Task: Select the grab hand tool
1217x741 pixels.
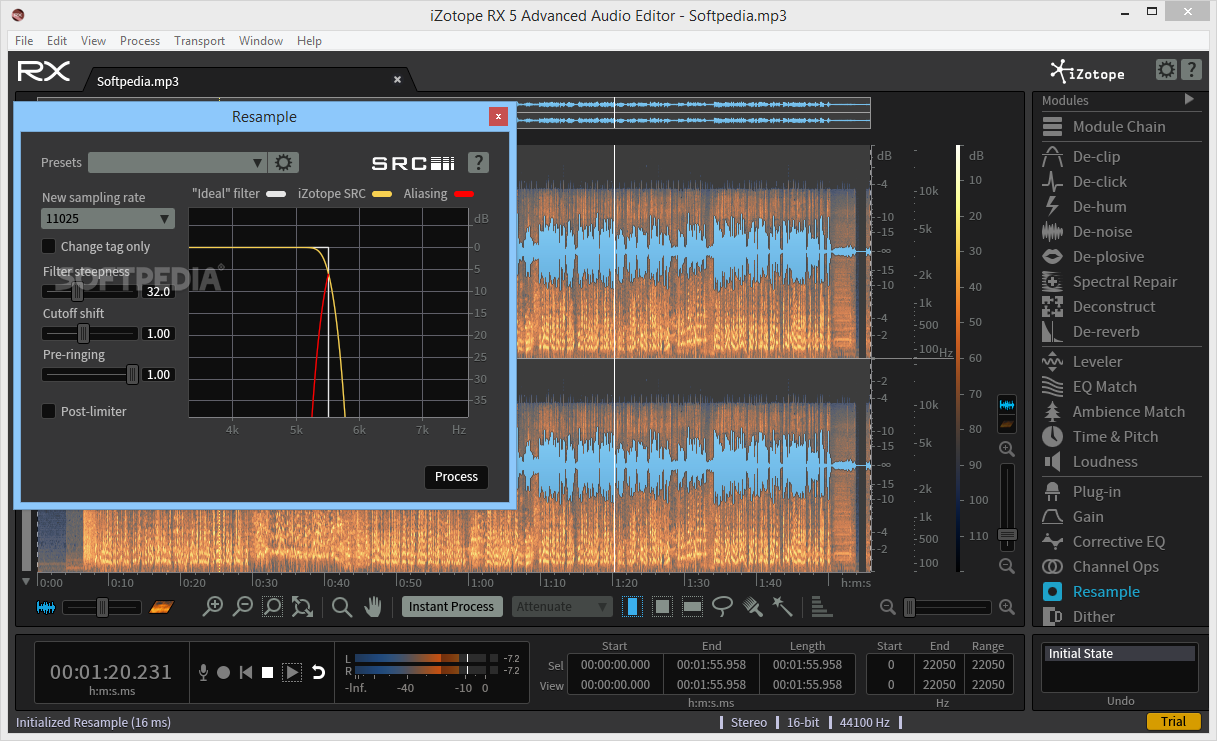Action: click(x=373, y=606)
